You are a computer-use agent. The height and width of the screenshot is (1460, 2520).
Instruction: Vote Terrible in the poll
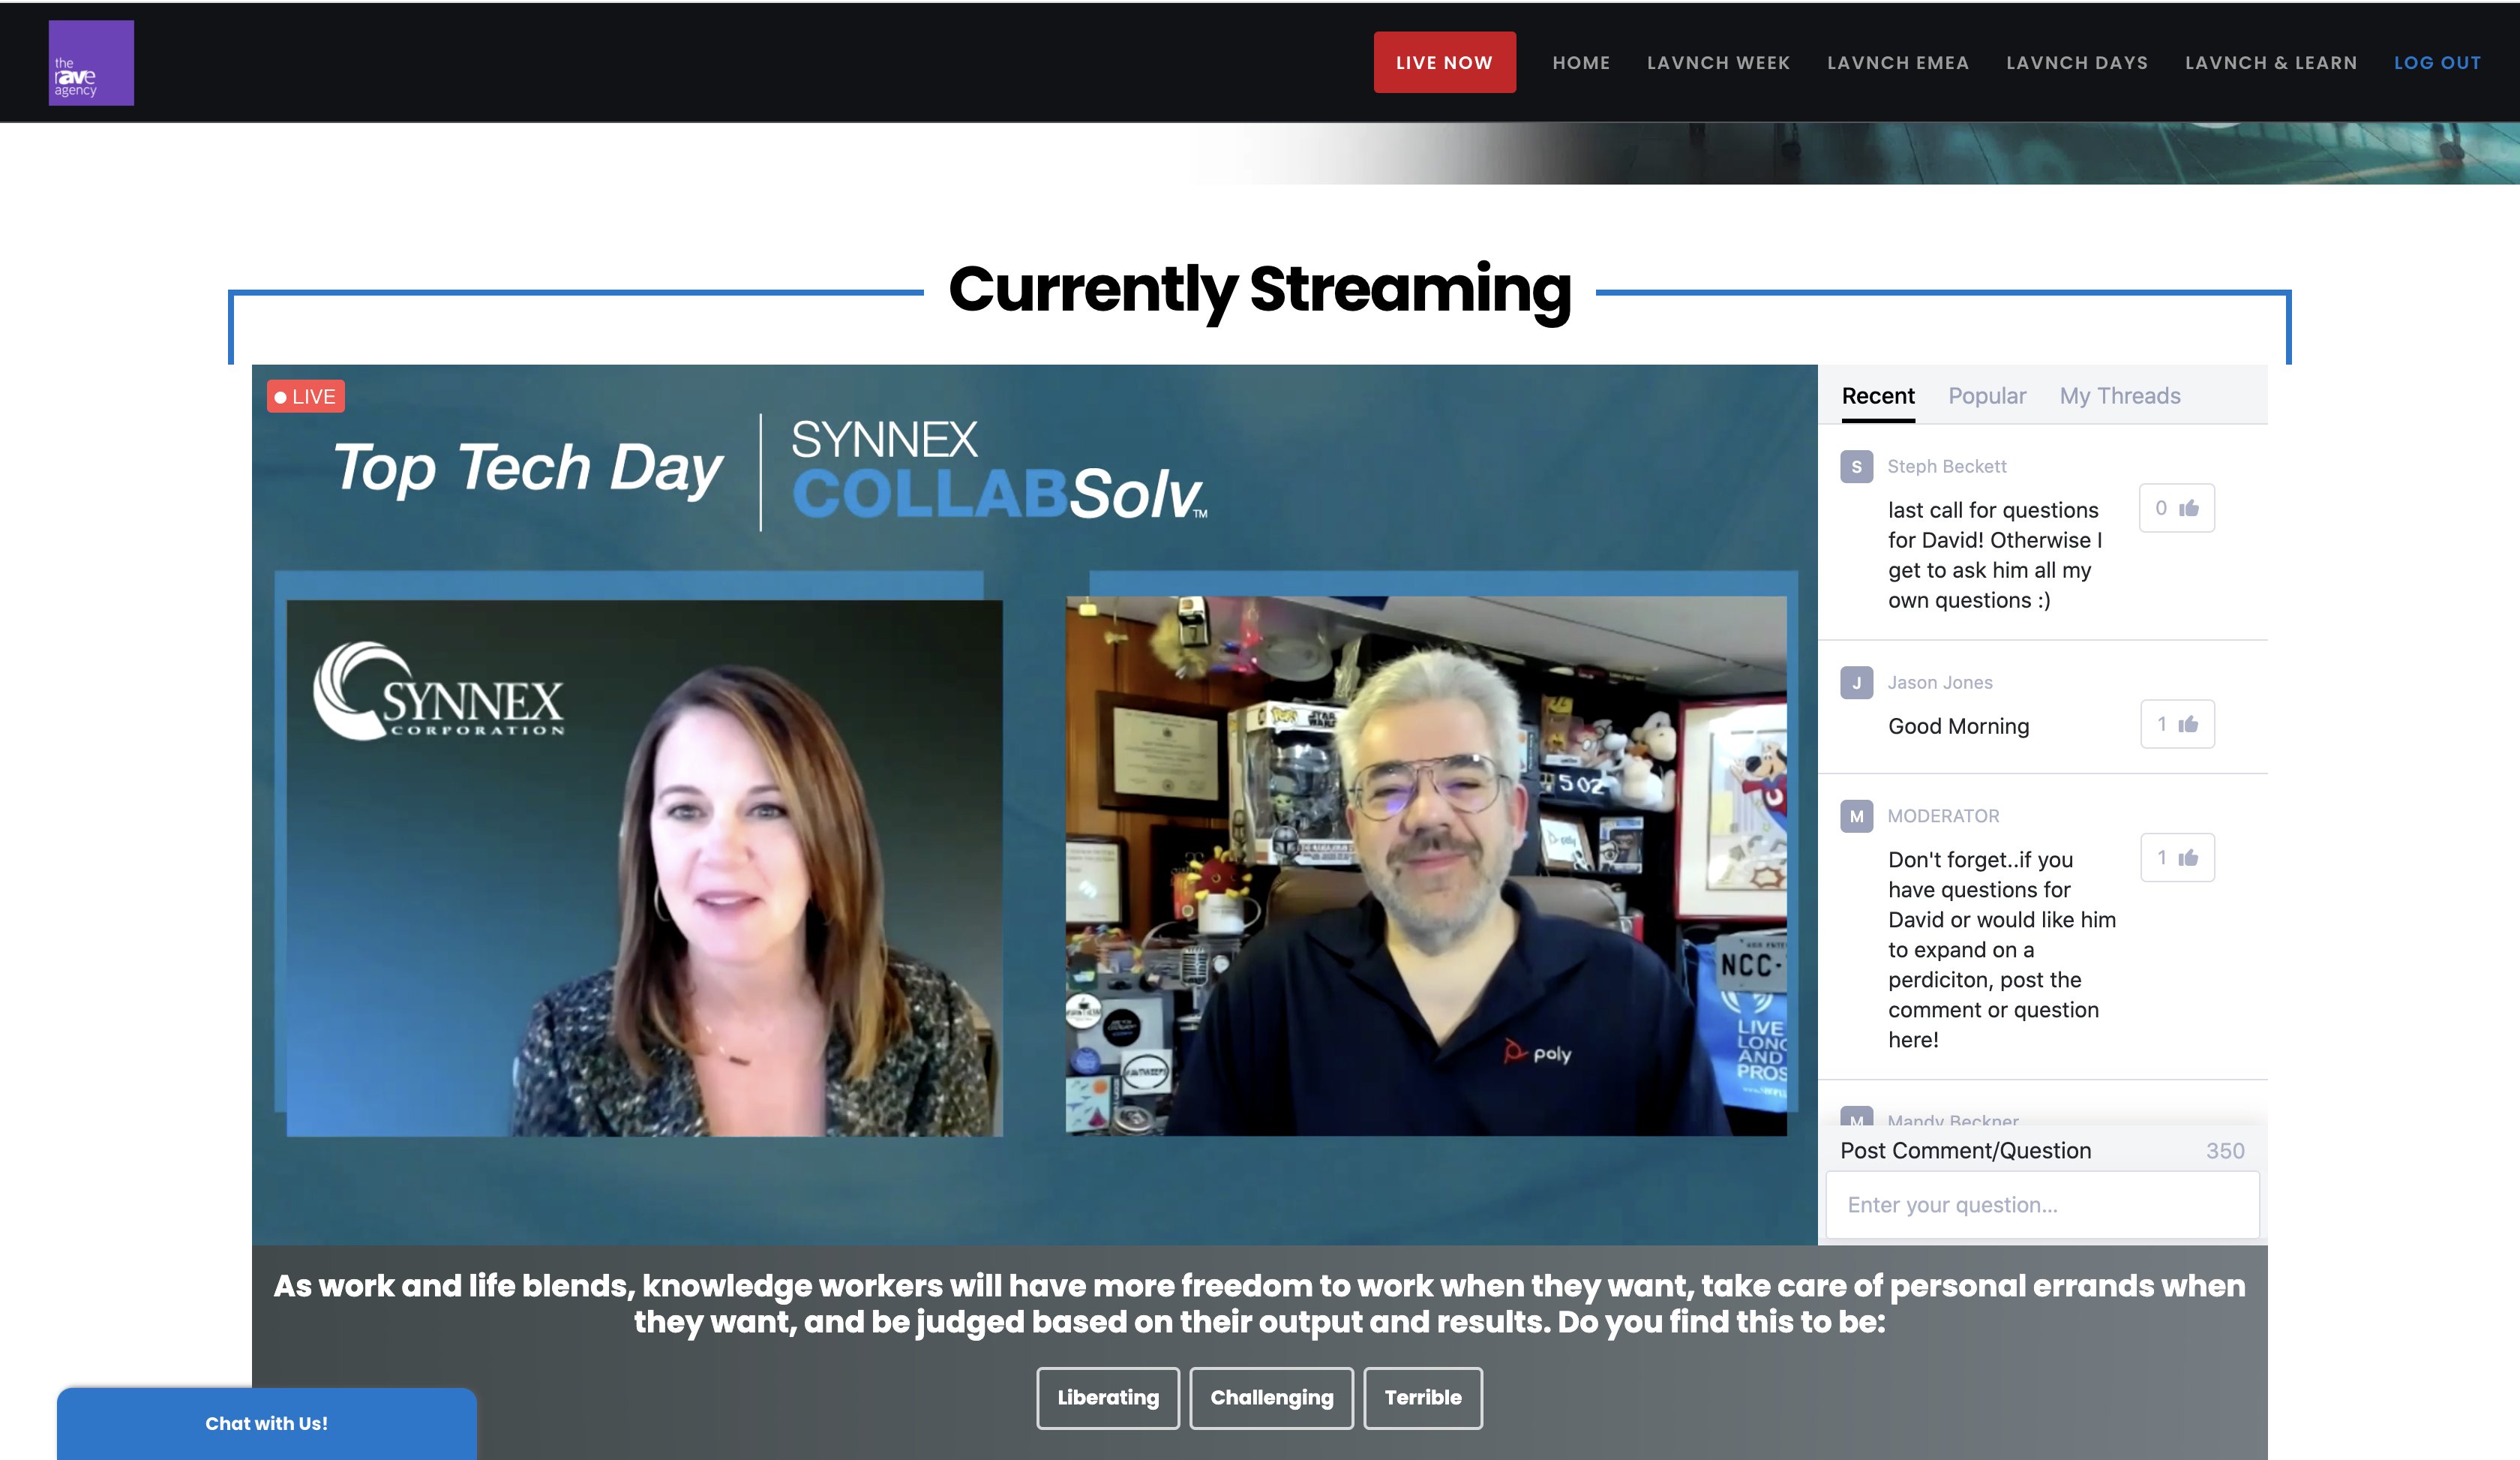pyautogui.click(x=1423, y=1398)
